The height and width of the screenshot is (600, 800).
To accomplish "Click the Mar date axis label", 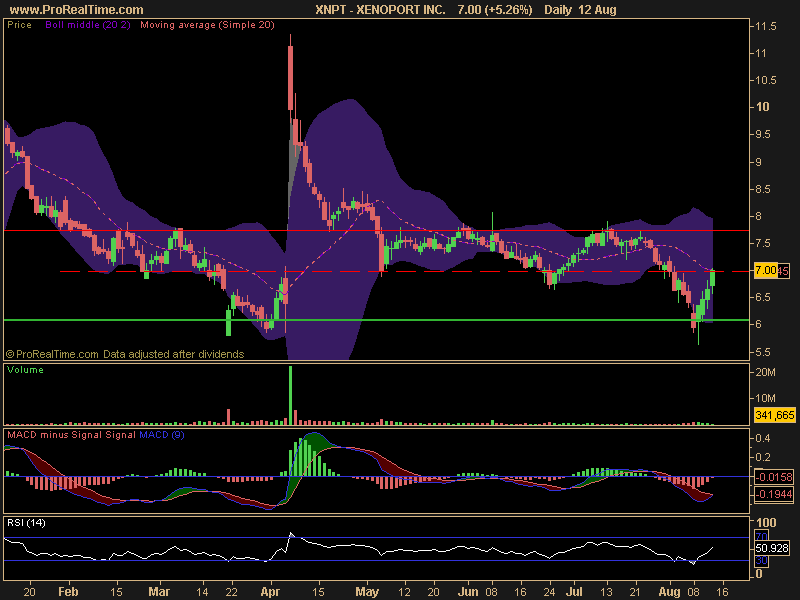I will [159, 591].
